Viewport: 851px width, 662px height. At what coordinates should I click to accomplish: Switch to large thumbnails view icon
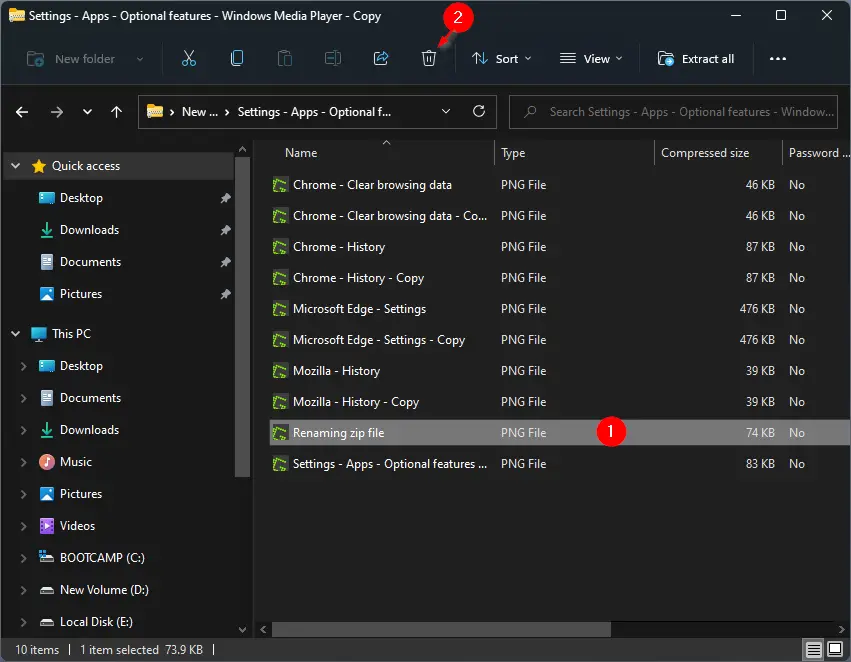click(835, 649)
